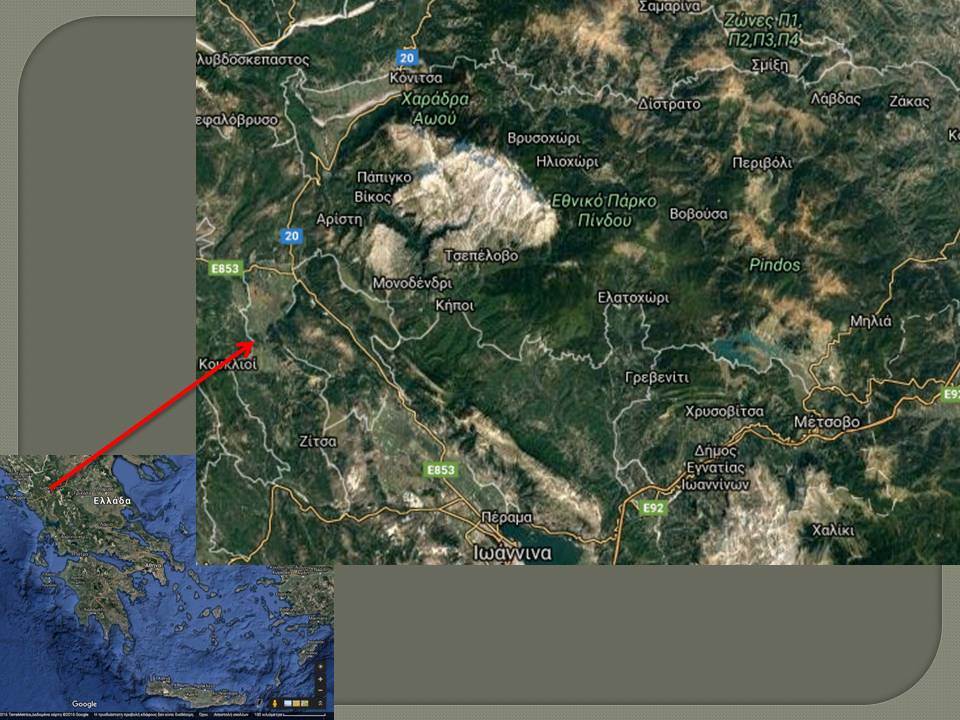Select the yellow Street View pegman
Screen dimensions: 960x720
coord(275,703)
